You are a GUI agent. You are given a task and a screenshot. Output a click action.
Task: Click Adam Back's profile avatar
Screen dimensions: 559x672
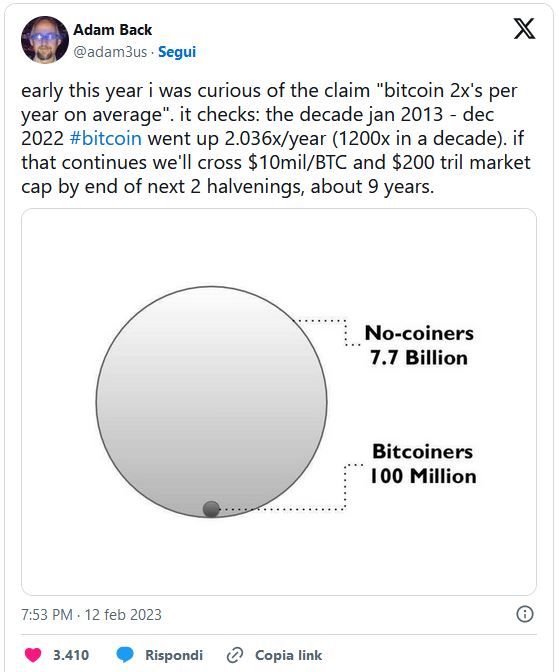[45, 39]
